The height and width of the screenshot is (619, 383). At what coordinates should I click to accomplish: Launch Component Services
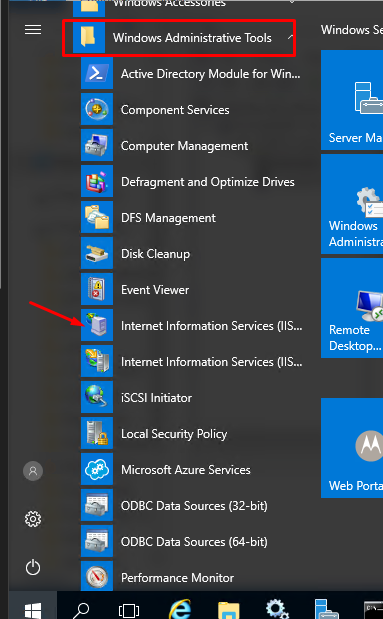coord(192,109)
